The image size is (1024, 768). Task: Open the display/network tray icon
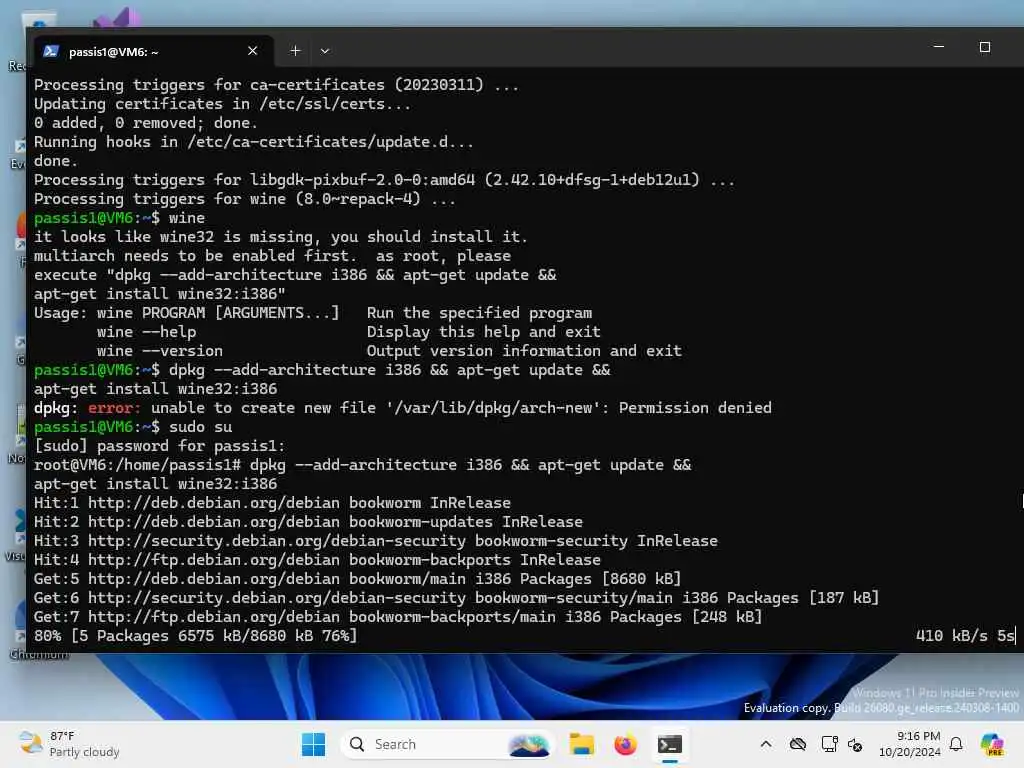(x=829, y=744)
